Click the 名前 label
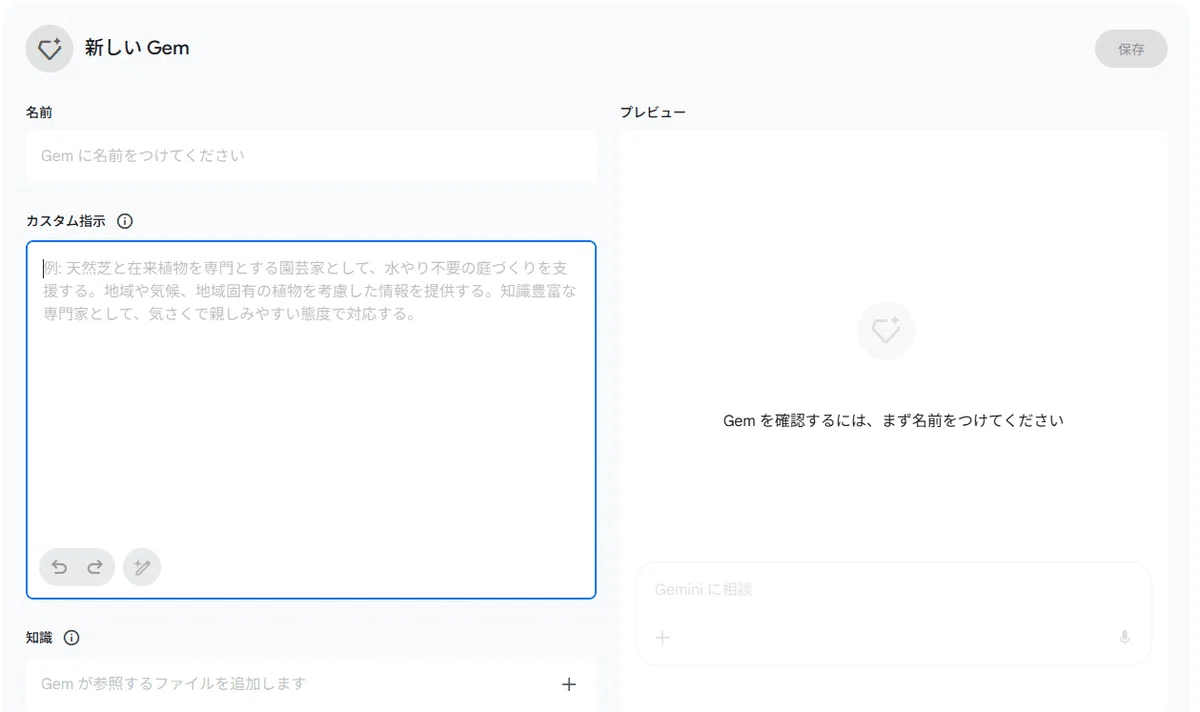Screen dimensions: 1200x712 point(39,113)
